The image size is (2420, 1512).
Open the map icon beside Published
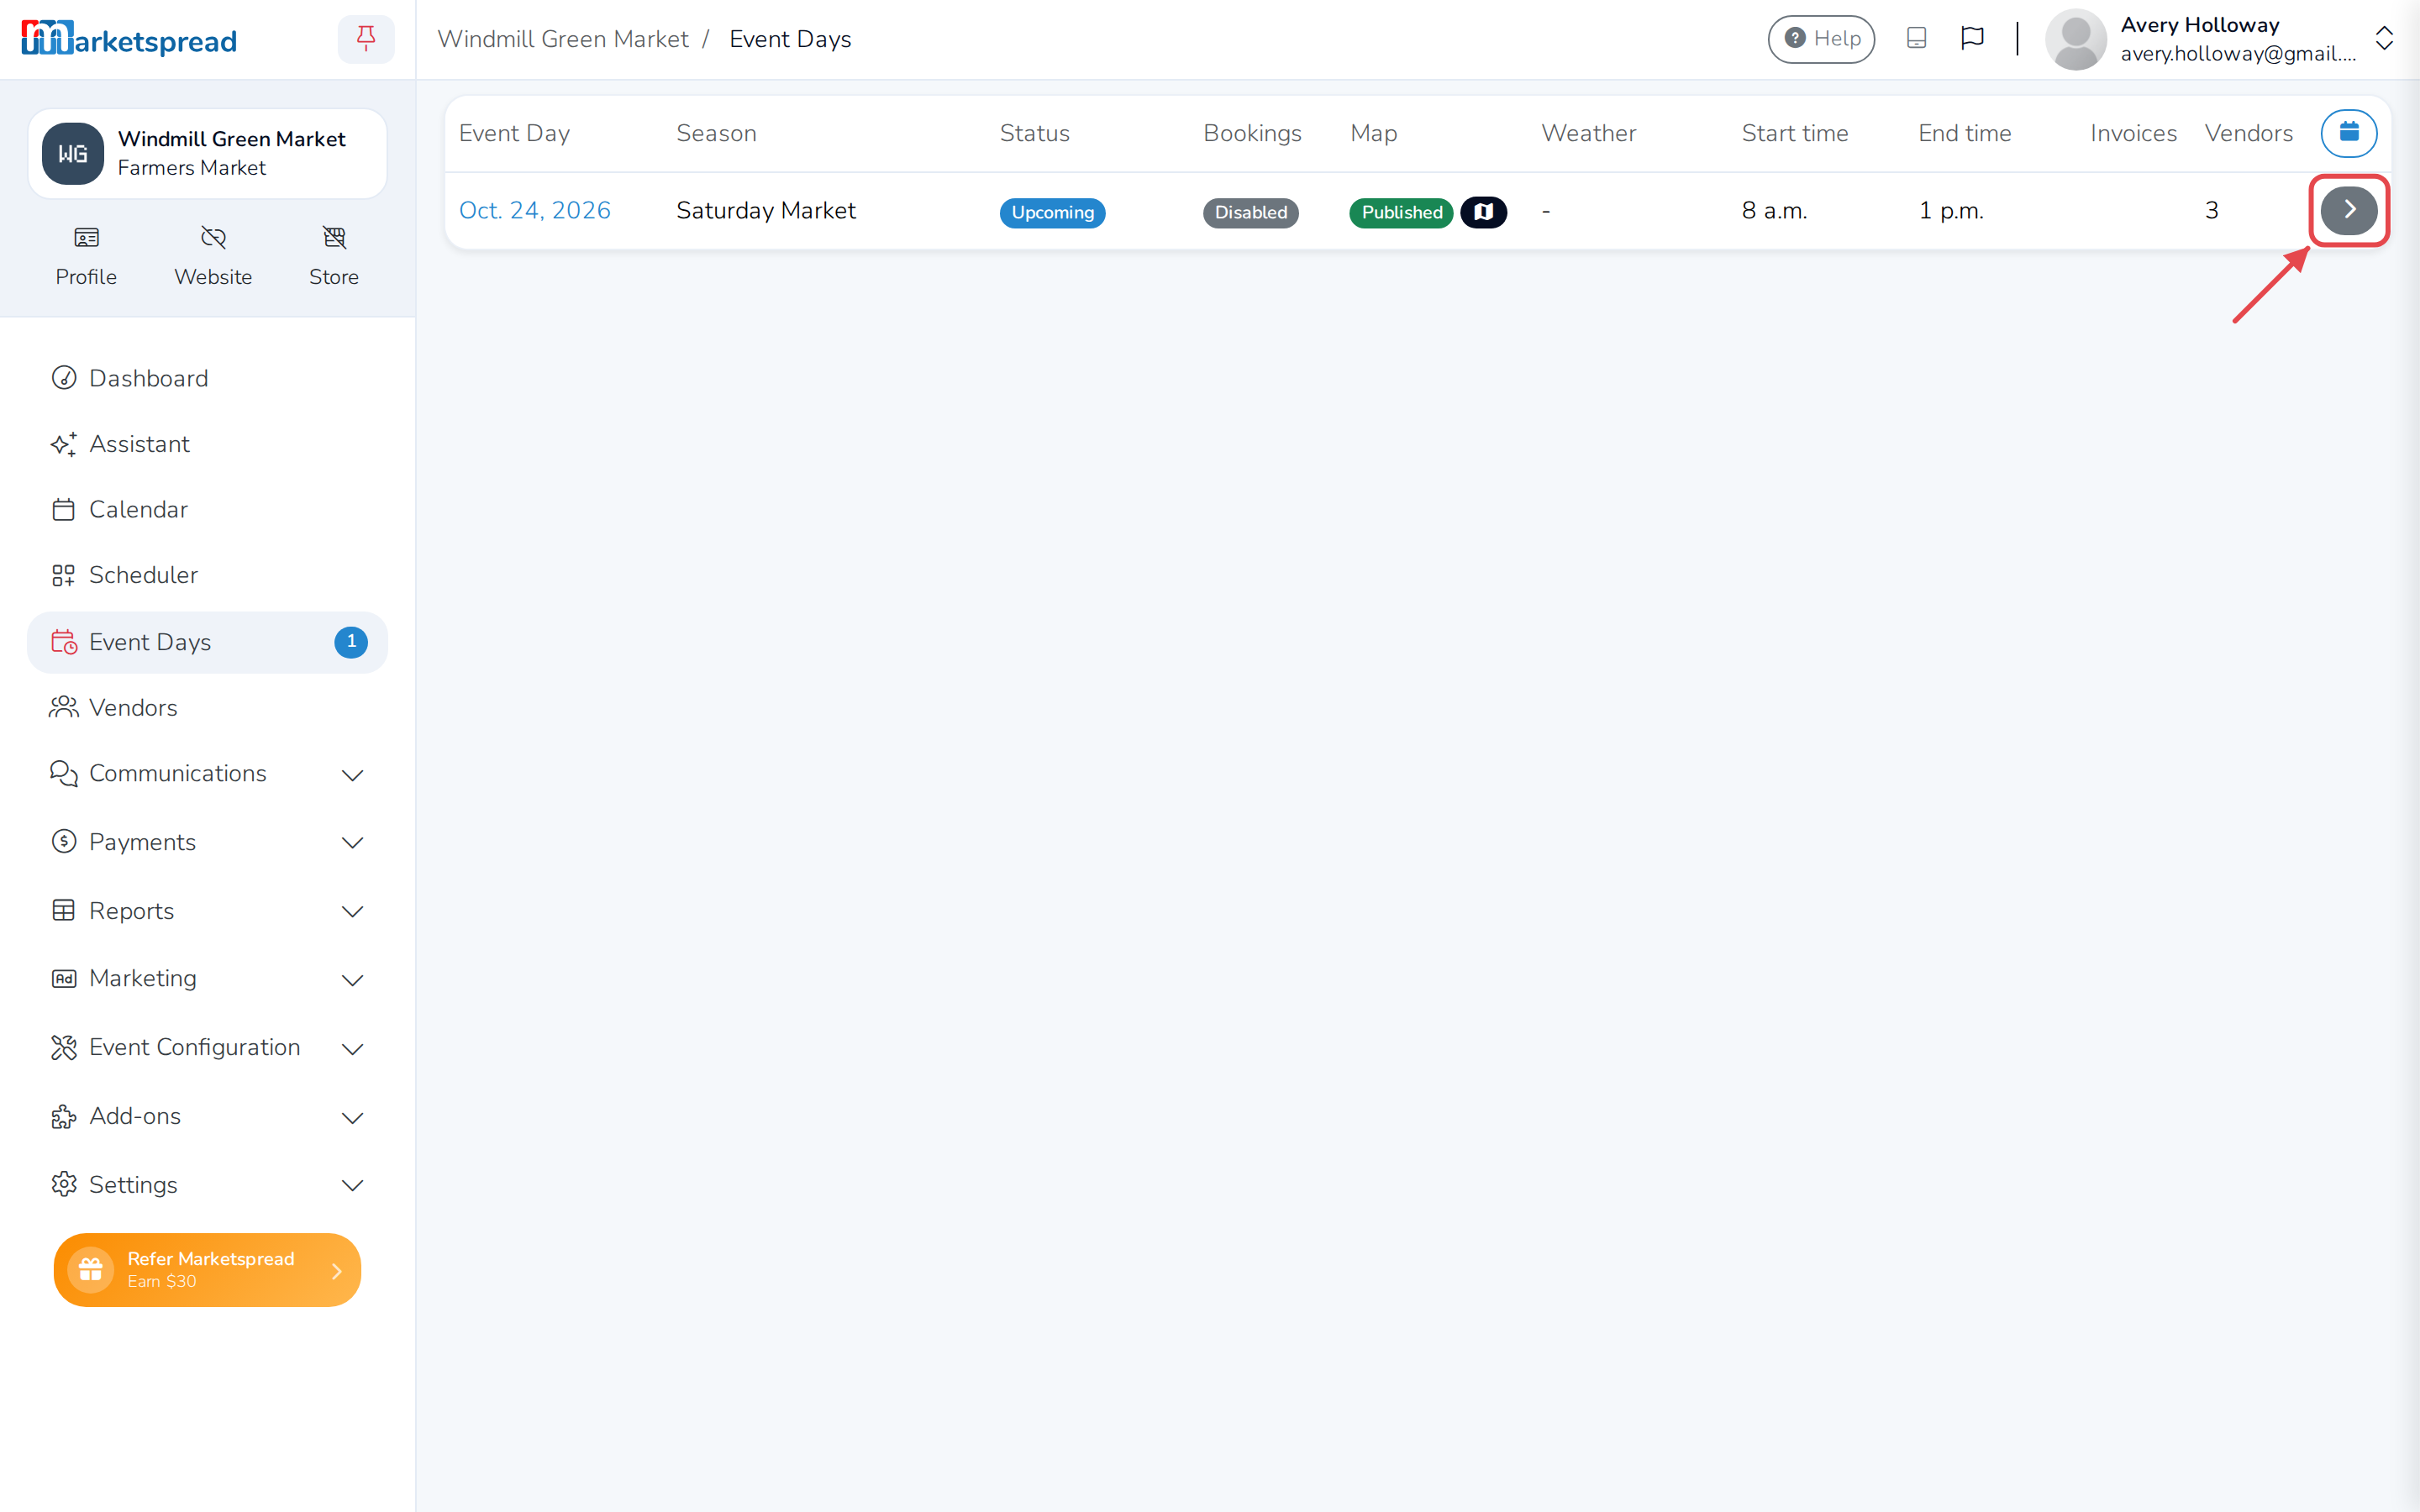[x=1484, y=212]
